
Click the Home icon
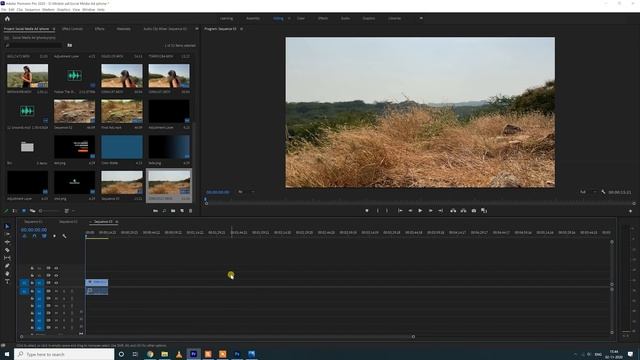[7, 18]
